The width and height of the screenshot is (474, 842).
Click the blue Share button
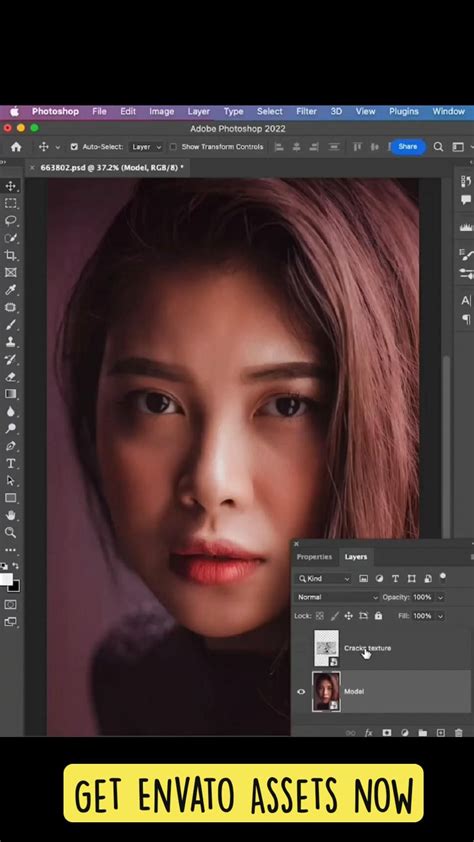click(407, 147)
